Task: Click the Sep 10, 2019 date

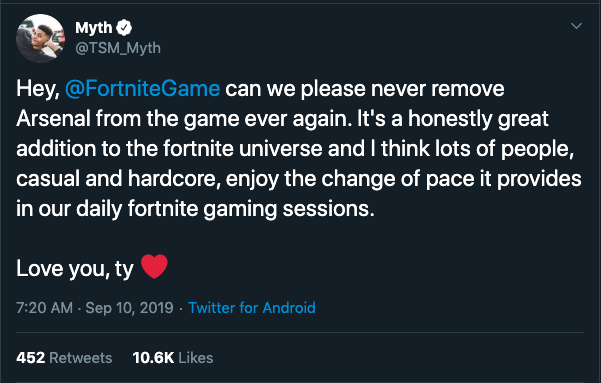Action: click(130, 308)
